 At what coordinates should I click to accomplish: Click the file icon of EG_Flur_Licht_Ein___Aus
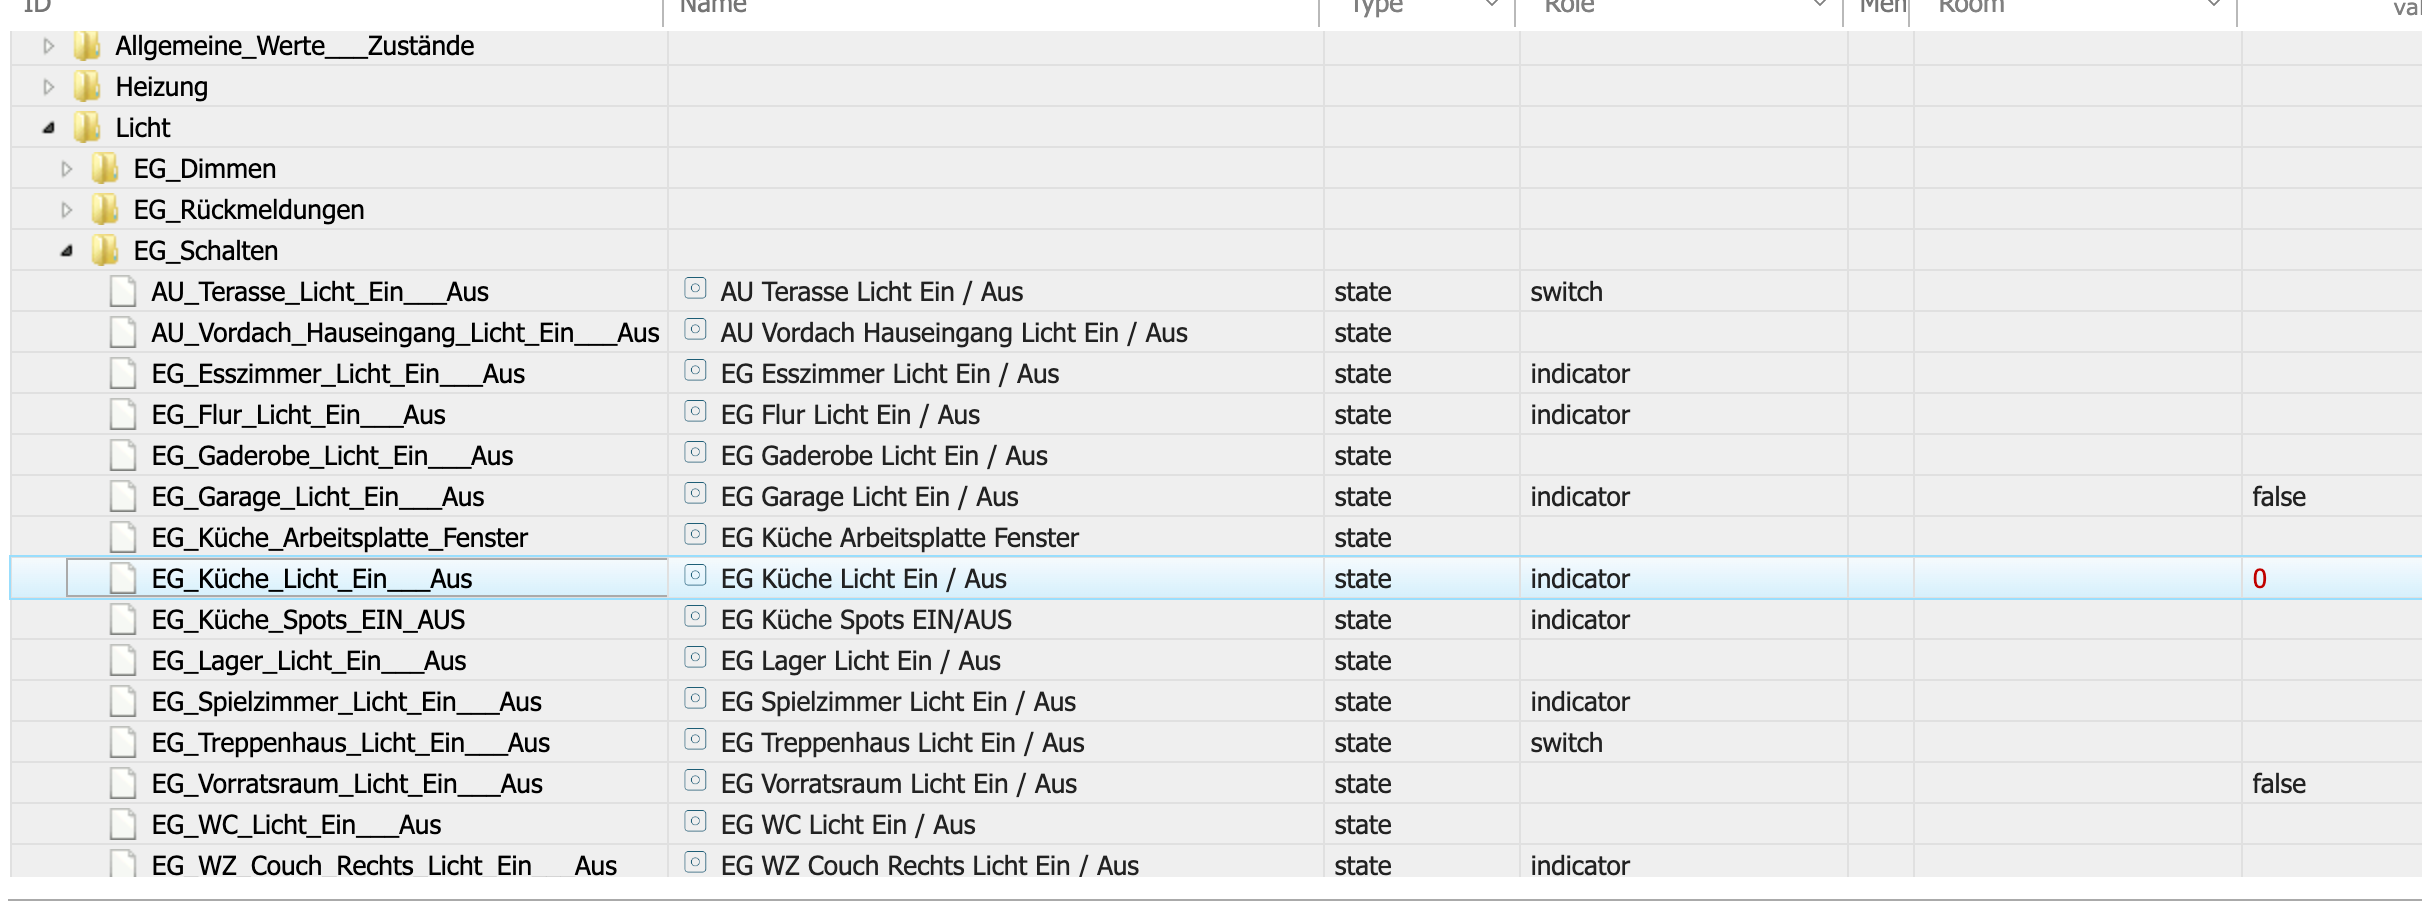coord(123,415)
